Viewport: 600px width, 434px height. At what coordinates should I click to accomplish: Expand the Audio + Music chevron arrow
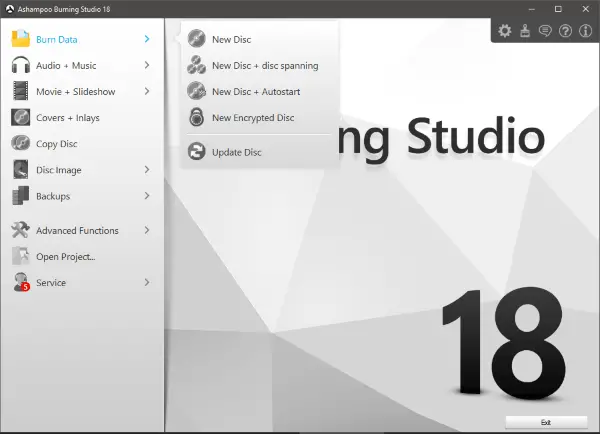click(147, 65)
